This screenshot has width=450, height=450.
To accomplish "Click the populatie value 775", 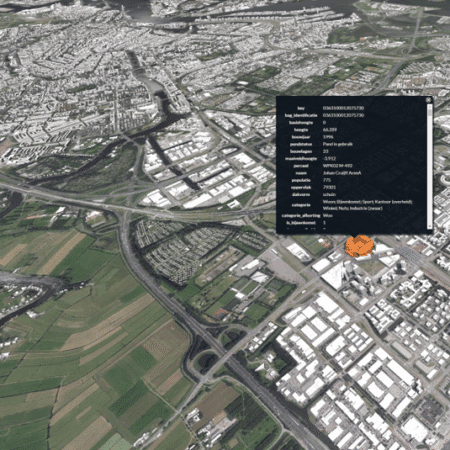I will [327, 180].
